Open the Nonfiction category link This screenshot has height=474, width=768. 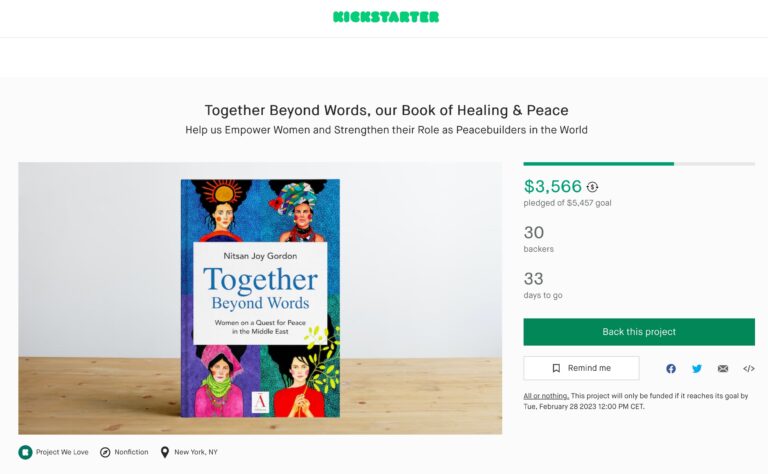[131, 452]
